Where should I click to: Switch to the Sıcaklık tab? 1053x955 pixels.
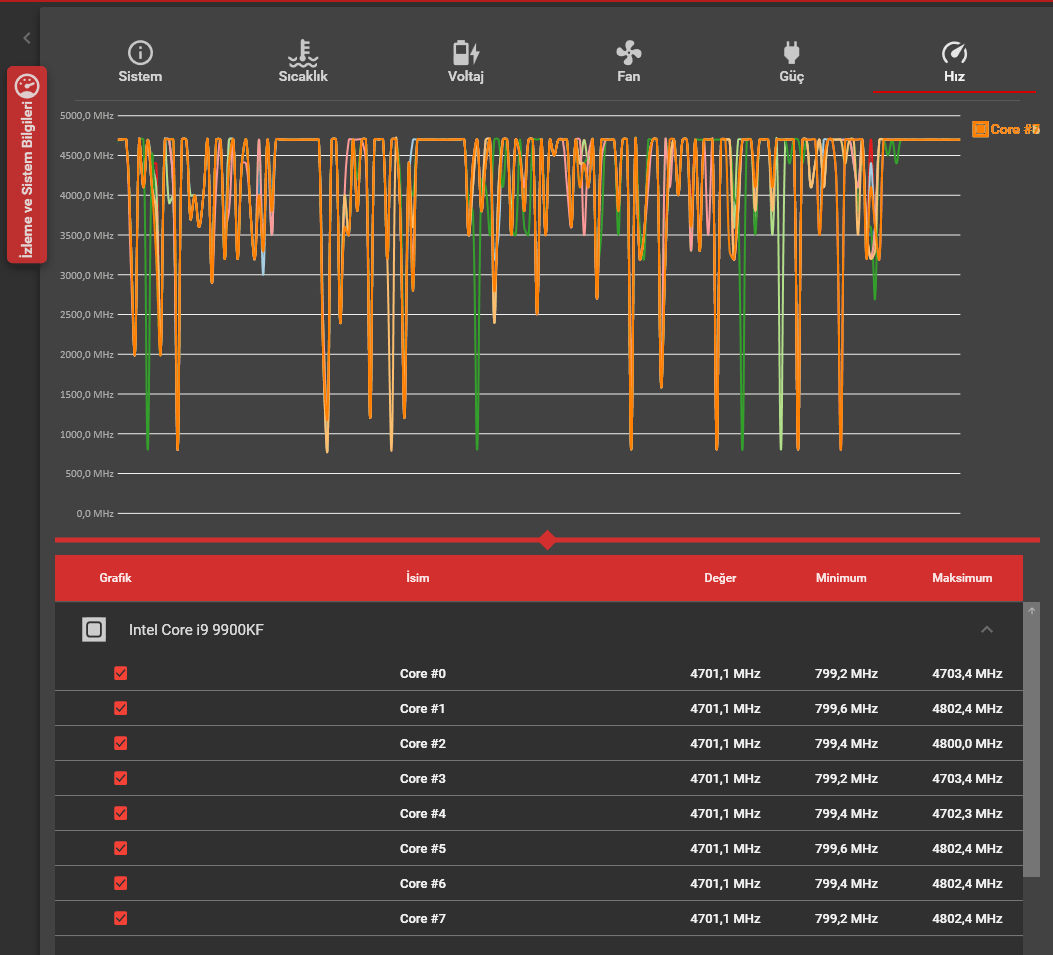(x=303, y=62)
